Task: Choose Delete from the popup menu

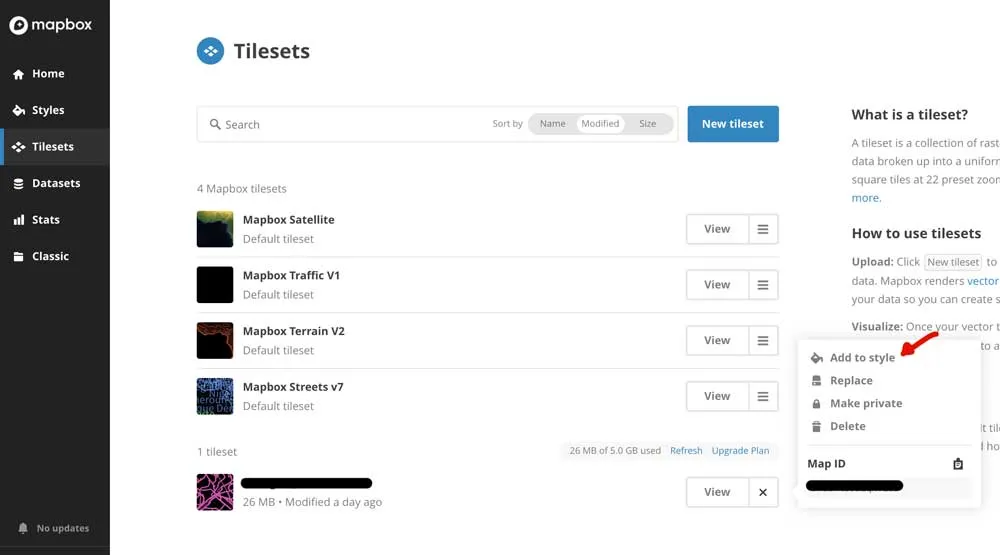Action: click(848, 427)
